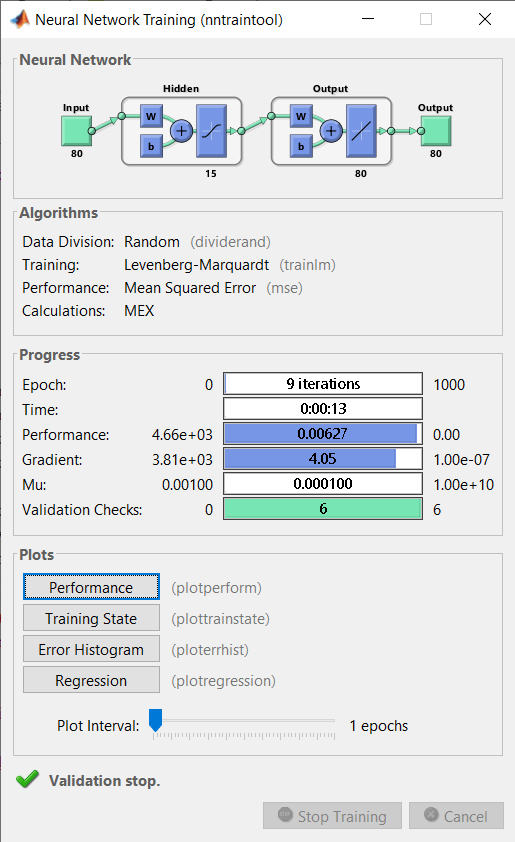Click the Levenberg-Marquardt text
The image size is (515, 842).
pyautogui.click(x=197, y=265)
